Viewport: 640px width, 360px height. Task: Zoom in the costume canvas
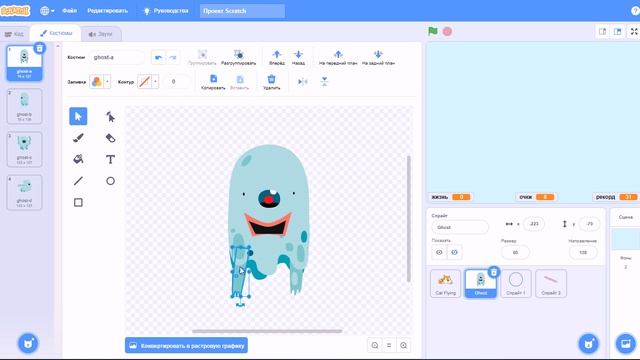404,345
